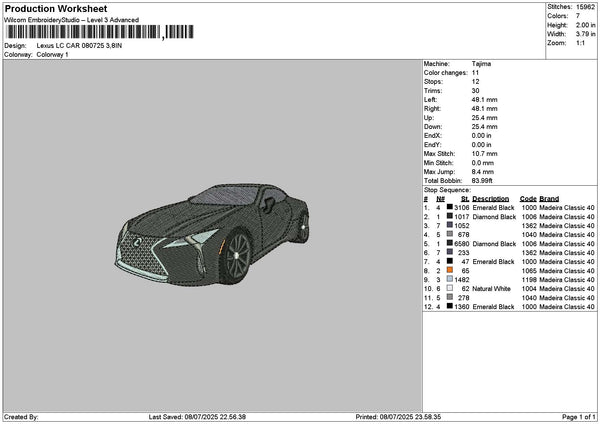Click the Right value 48.1 mm
600x424 pixels.
(x=484, y=109)
